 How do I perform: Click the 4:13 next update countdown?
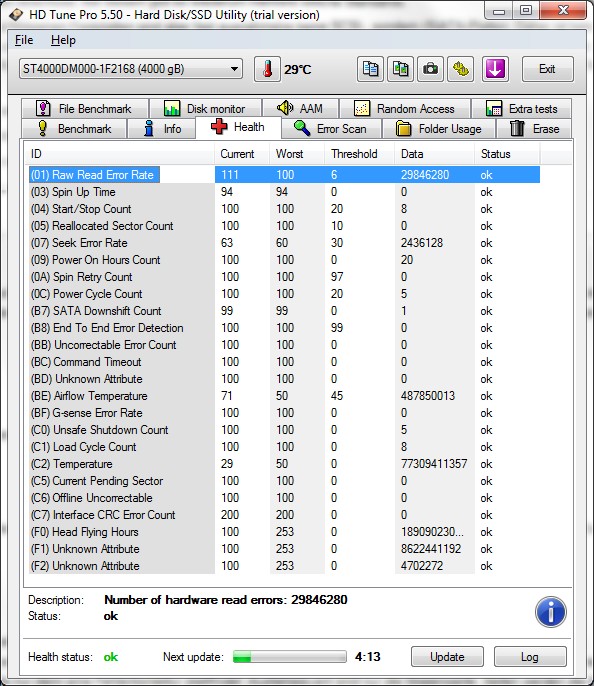tap(367, 657)
